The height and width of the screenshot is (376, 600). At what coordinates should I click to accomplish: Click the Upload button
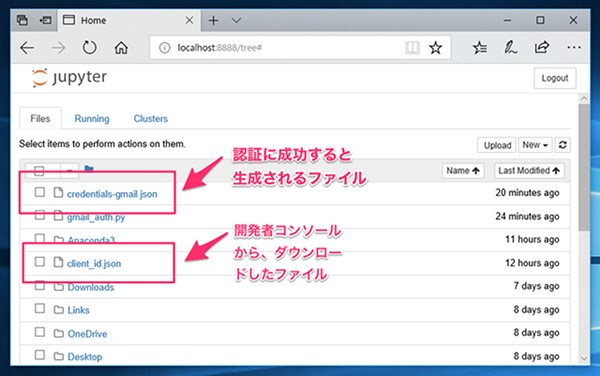coord(497,145)
